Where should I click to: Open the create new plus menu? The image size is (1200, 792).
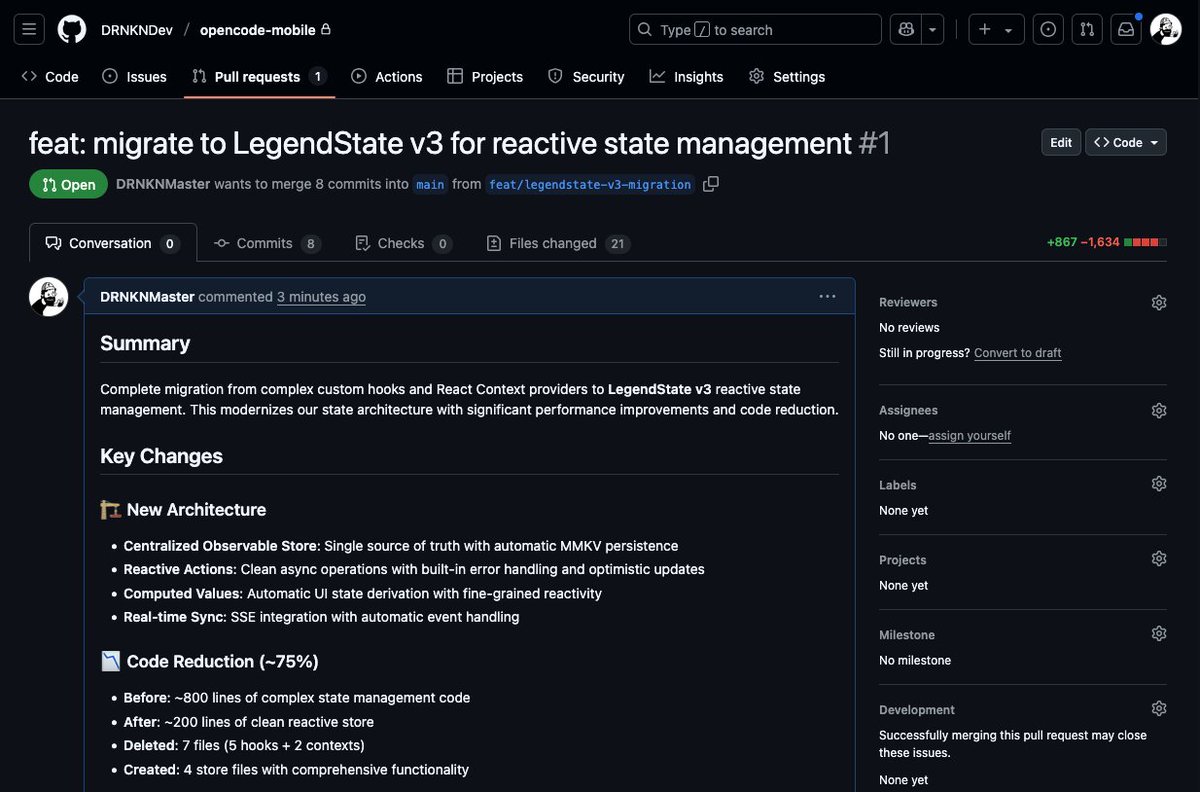click(x=996, y=29)
